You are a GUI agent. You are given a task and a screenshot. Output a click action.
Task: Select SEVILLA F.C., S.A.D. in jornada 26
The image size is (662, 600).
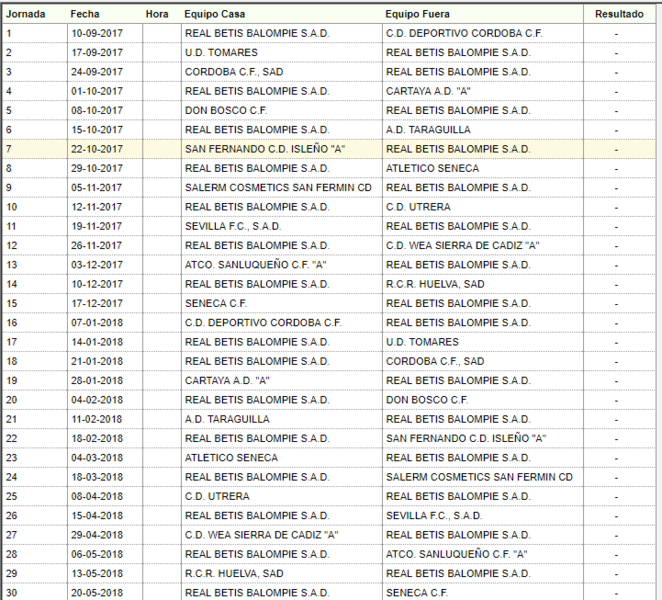434,516
